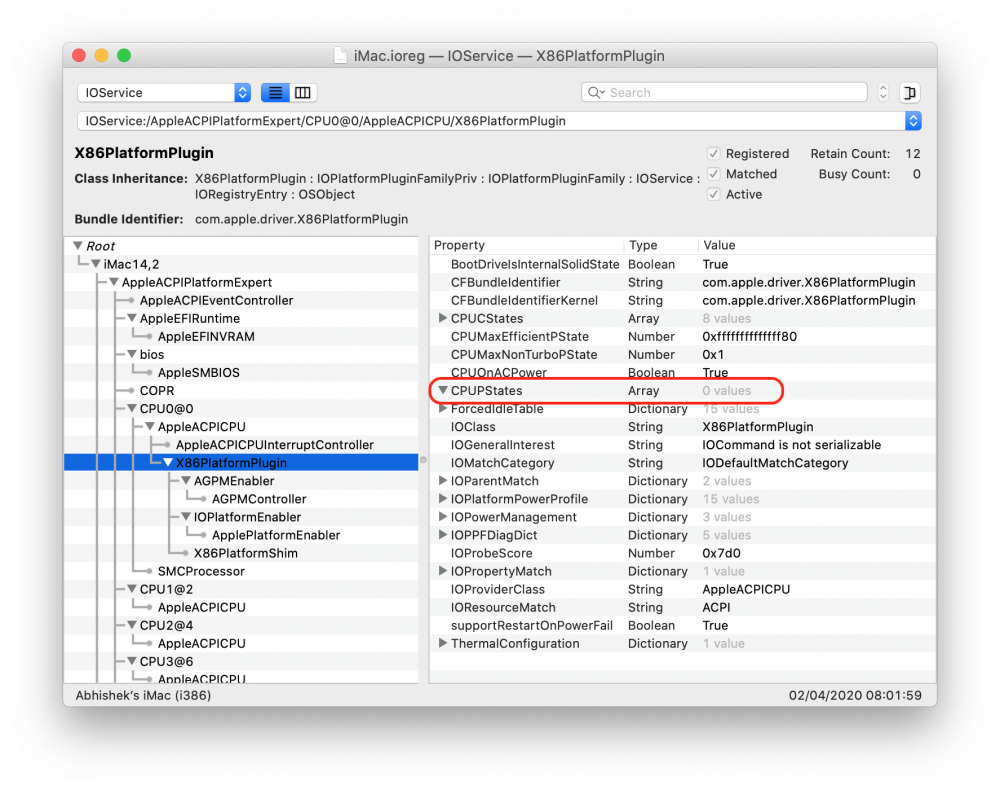This screenshot has height=790, width=1000.
Task: Collapse the bios node
Action: click(131, 354)
